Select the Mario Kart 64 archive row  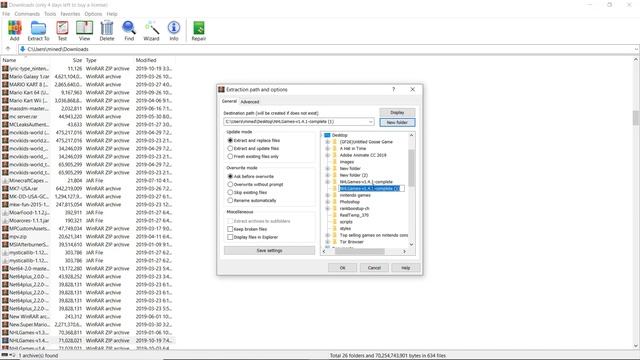coord(87,92)
